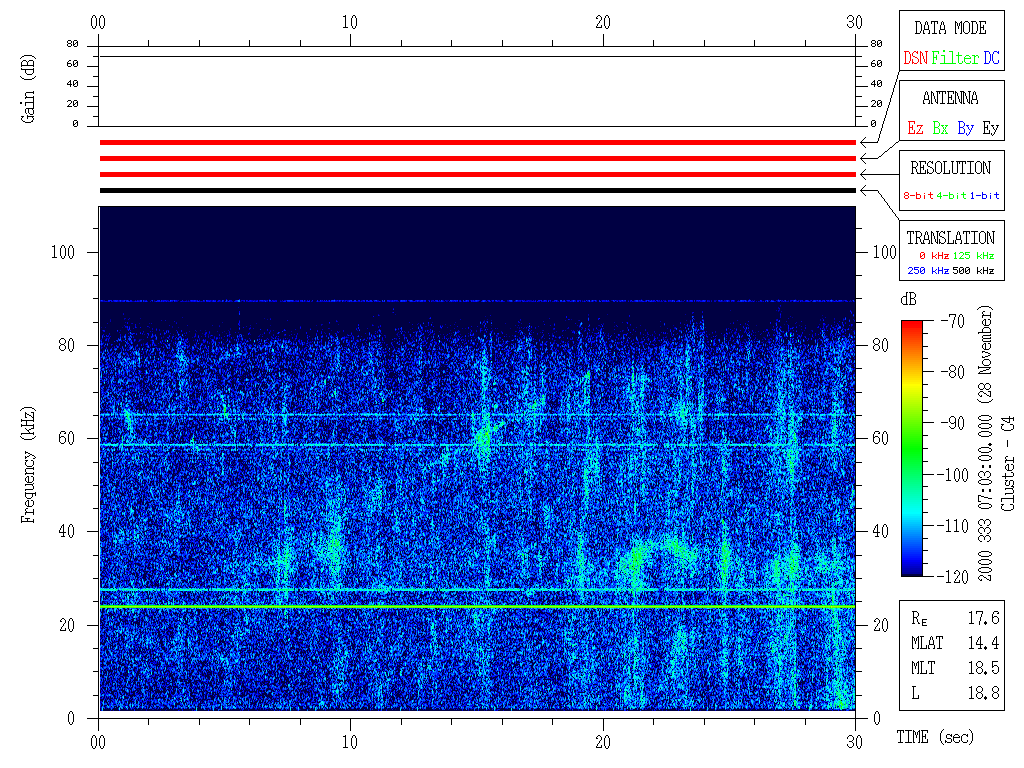
Task: Click the black Ey antenna label
Action: click(x=990, y=128)
